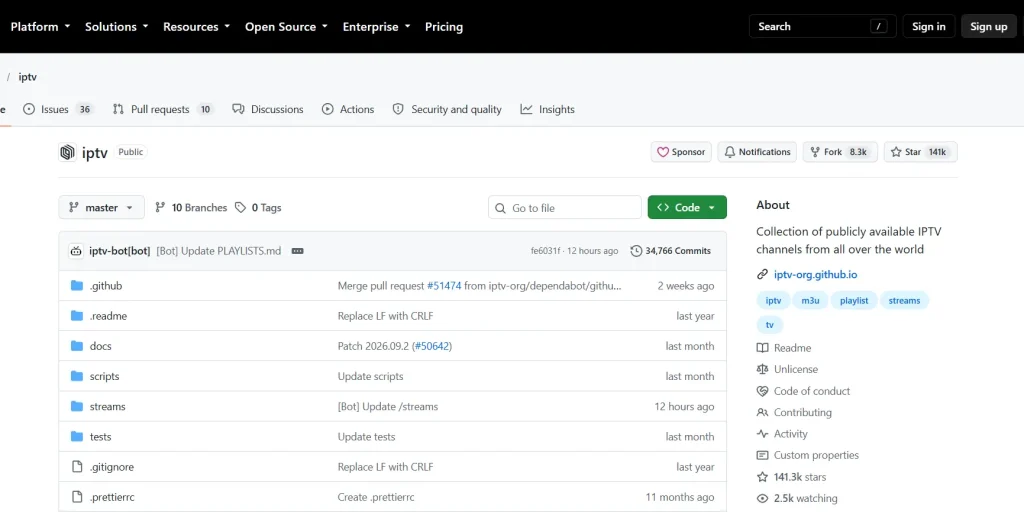Click the Search input box

coord(822,27)
